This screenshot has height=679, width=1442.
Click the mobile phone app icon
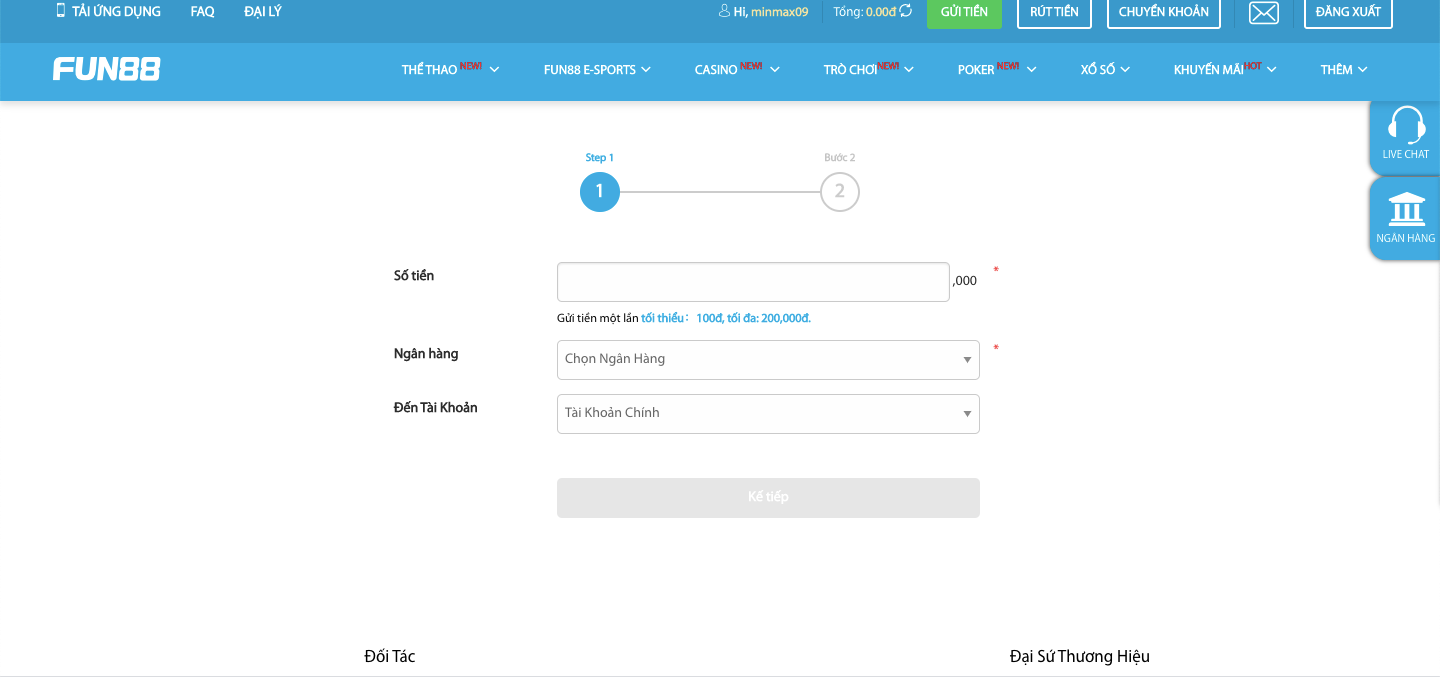[60, 11]
